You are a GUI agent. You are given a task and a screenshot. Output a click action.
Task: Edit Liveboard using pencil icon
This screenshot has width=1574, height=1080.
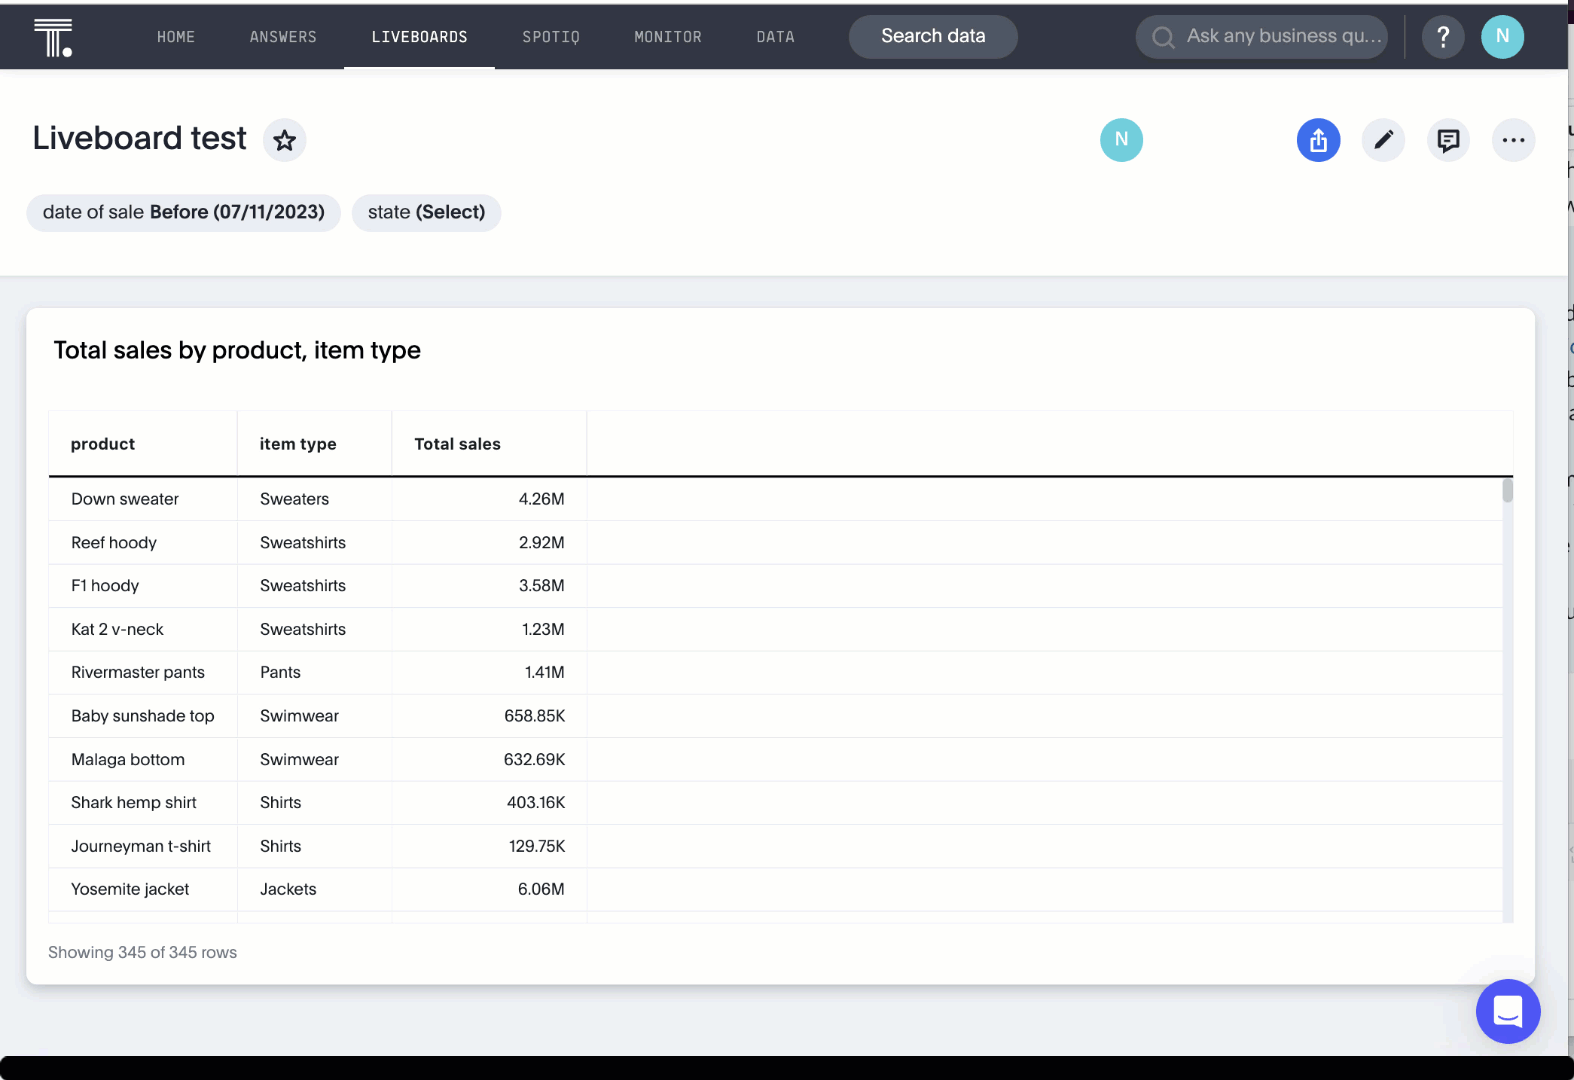(1383, 140)
